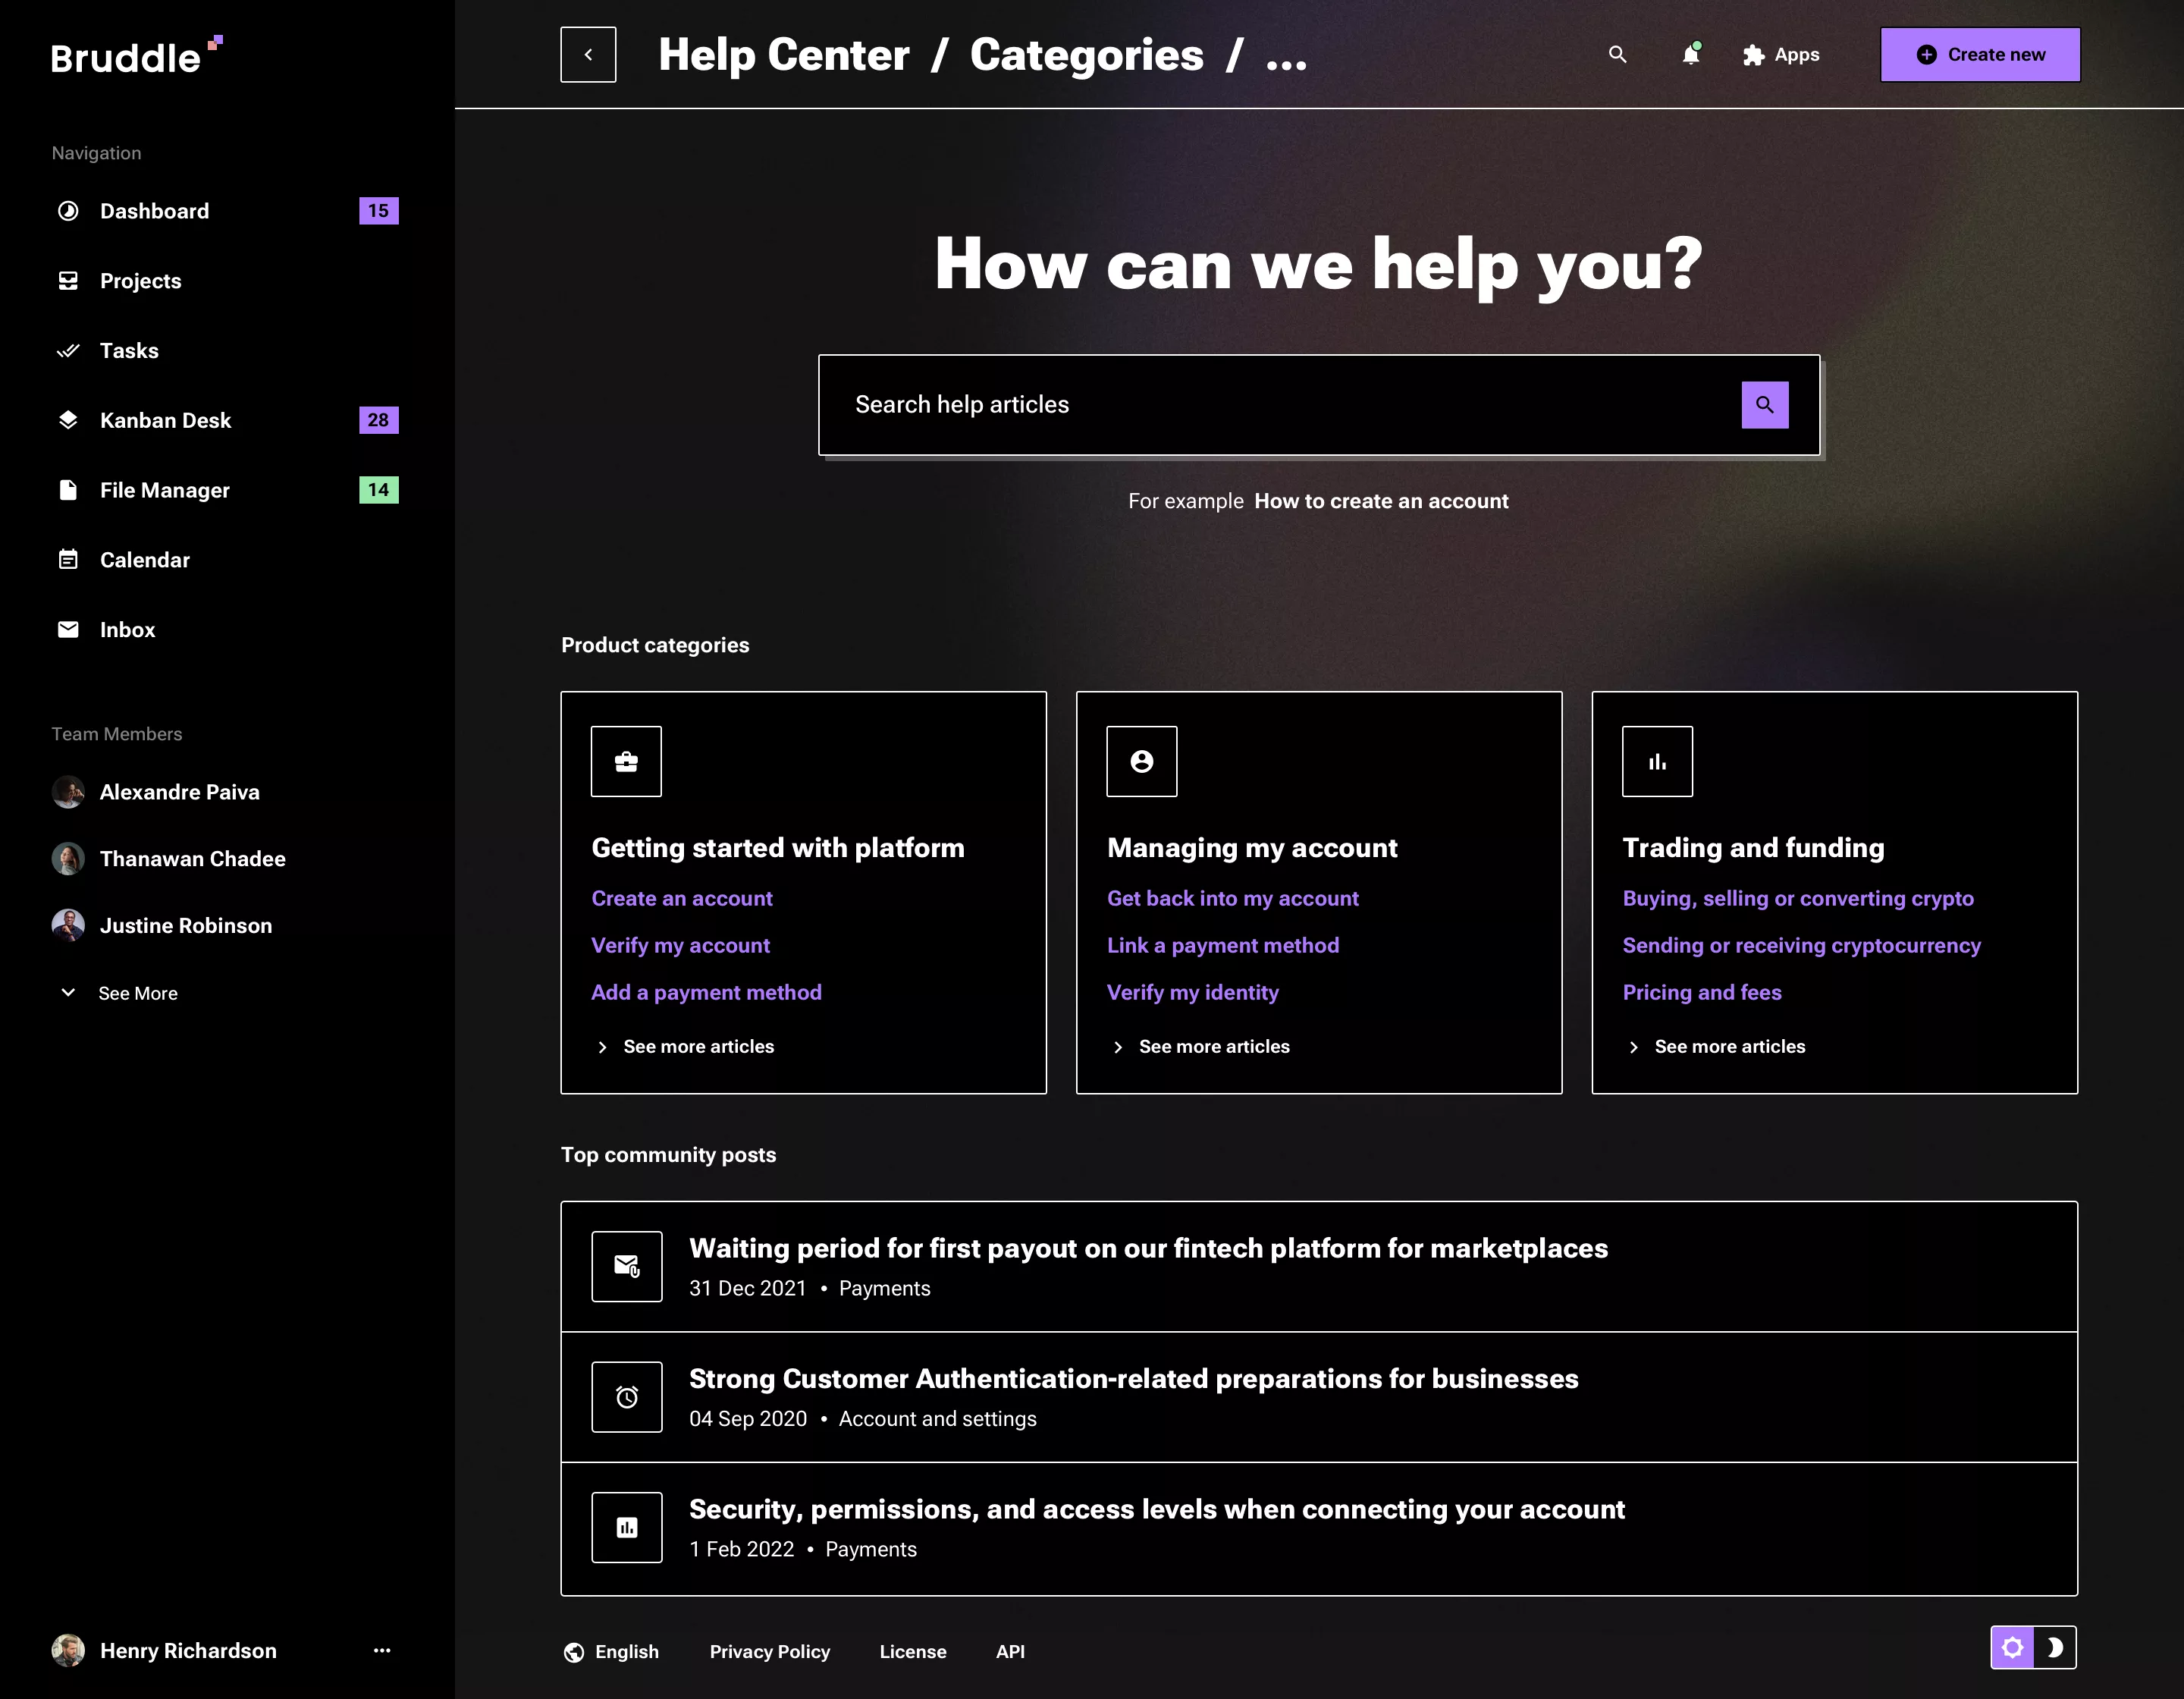Open the Verify my identity article
The height and width of the screenshot is (1699, 2184).
pos(1192,992)
